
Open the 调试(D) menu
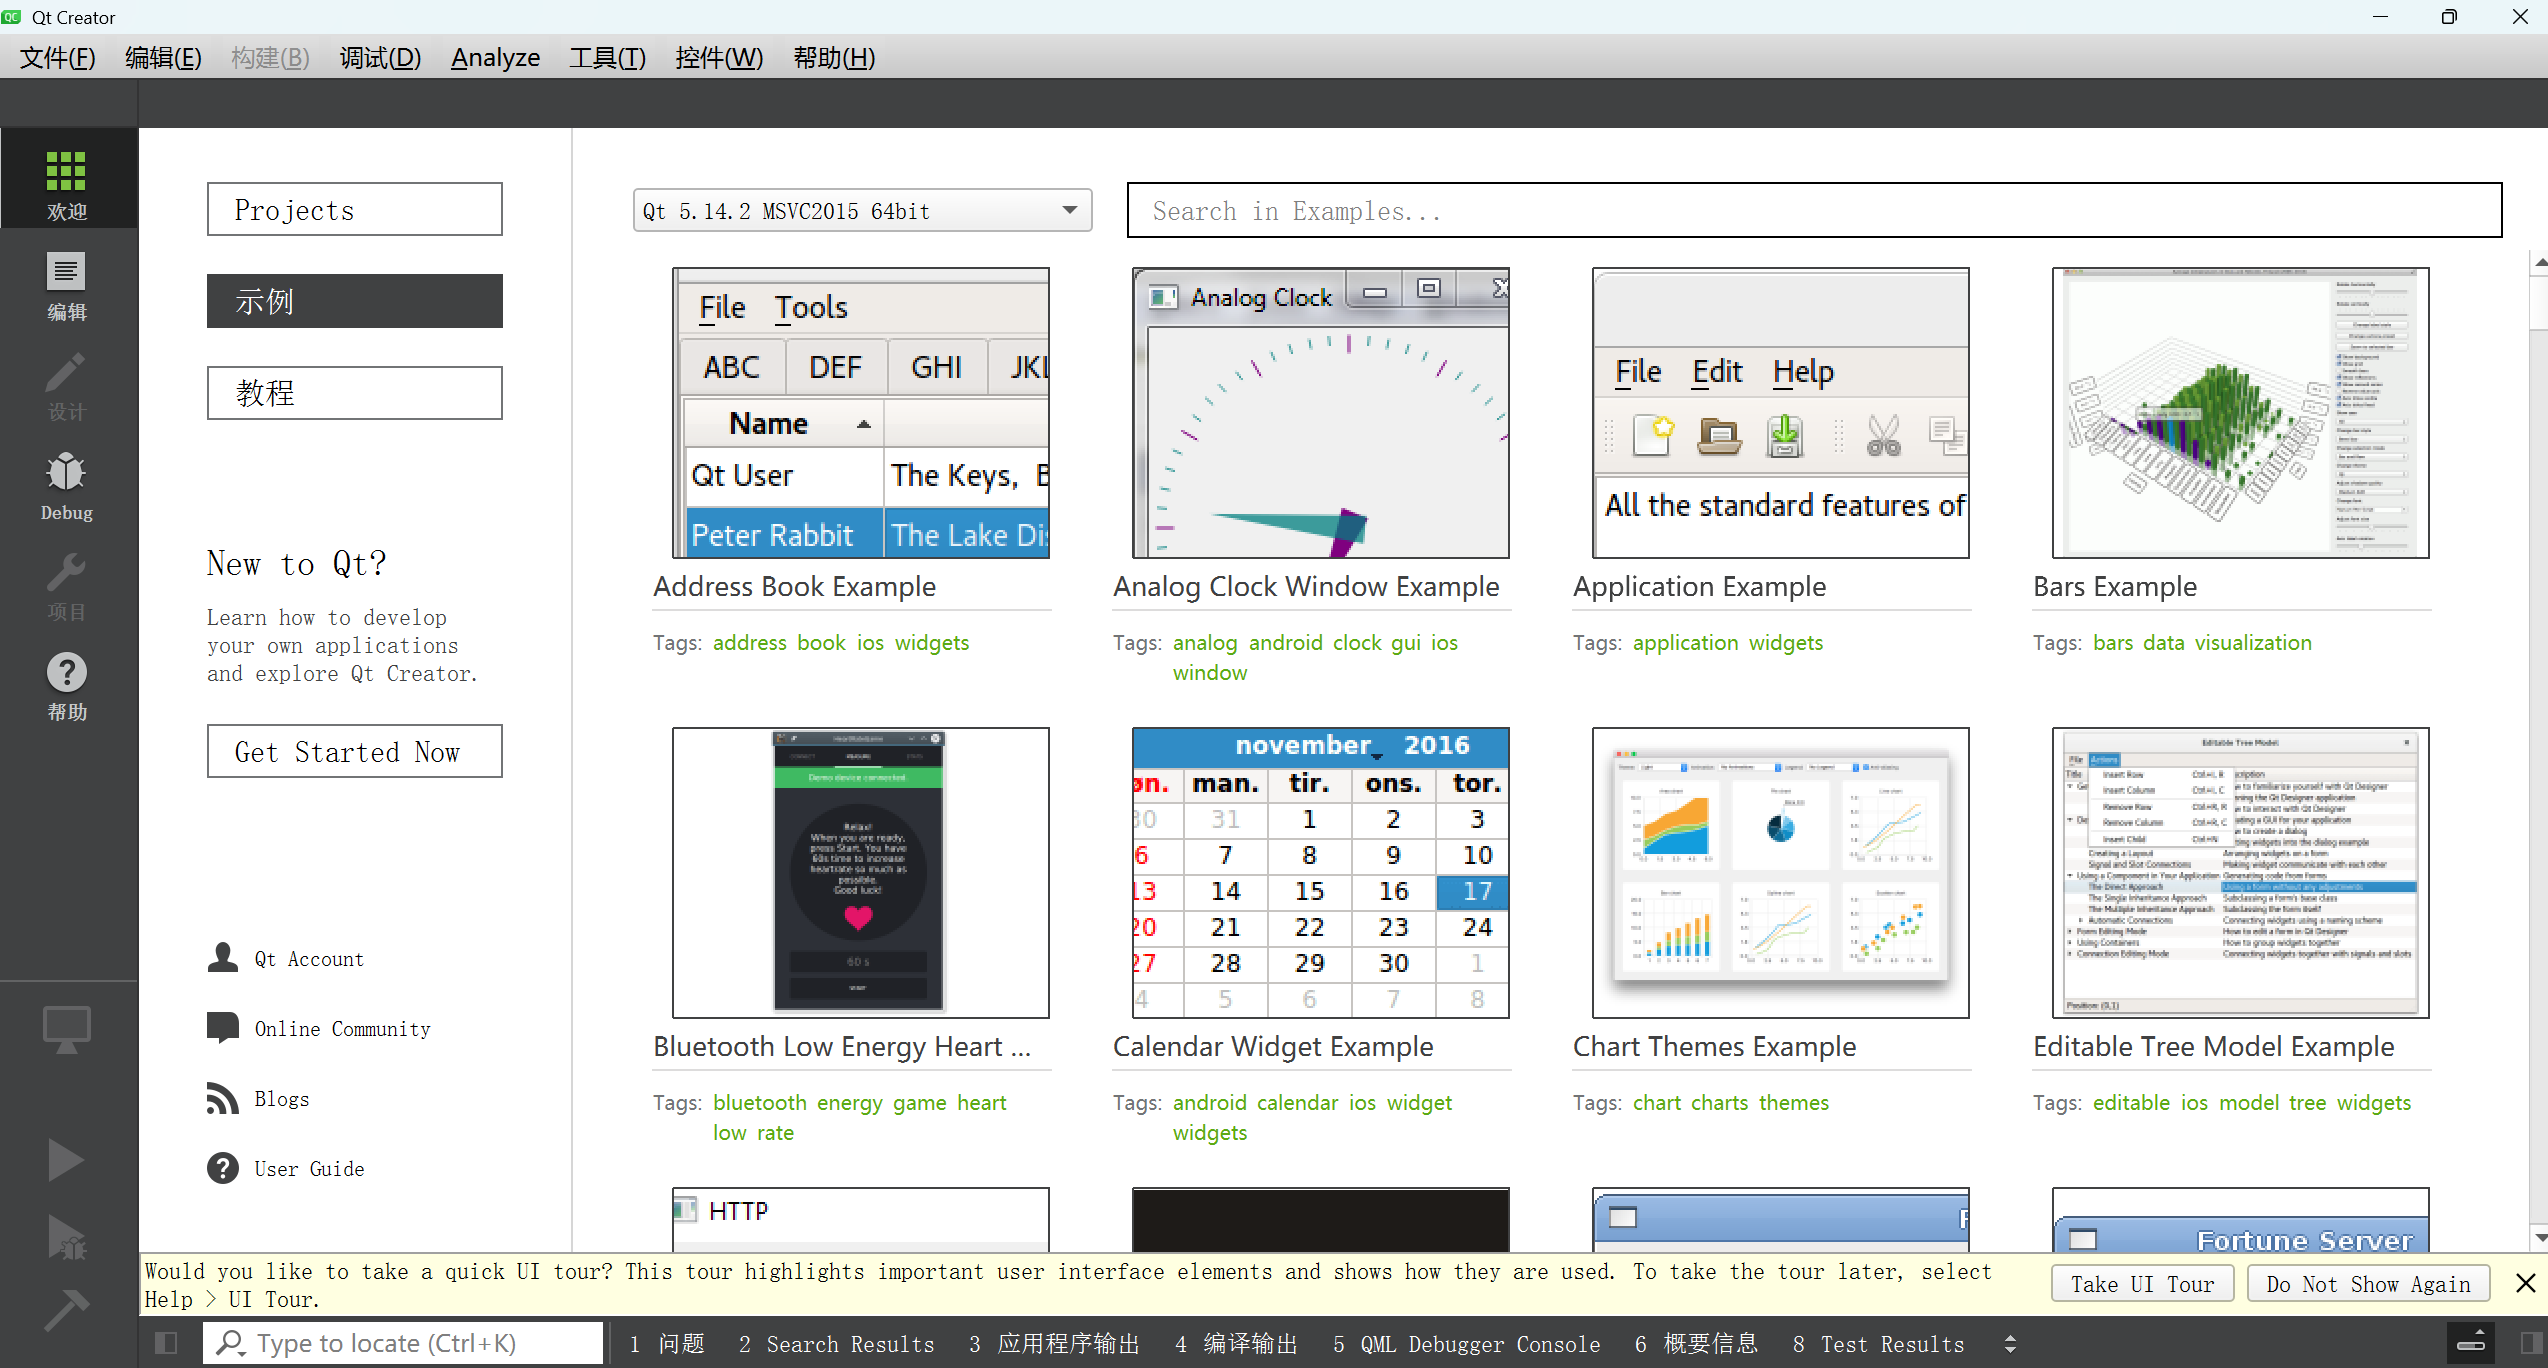[380, 57]
